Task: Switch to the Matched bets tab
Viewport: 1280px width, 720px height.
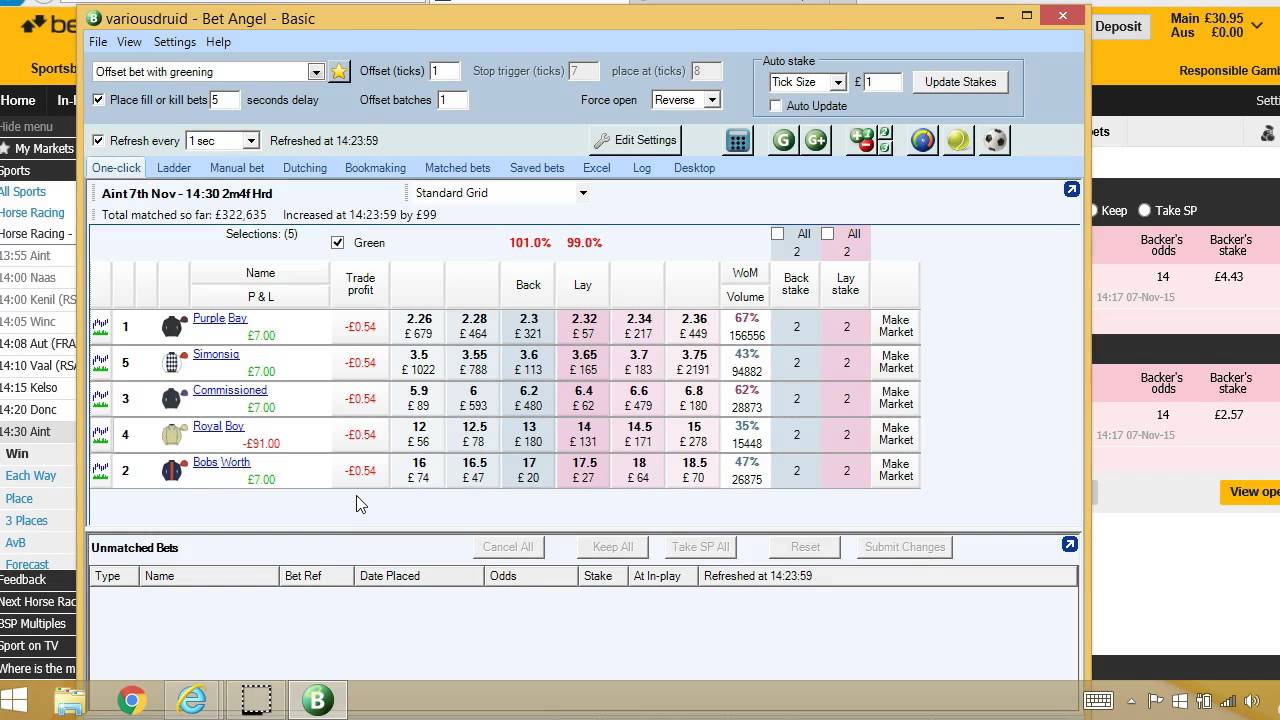Action: [x=458, y=168]
